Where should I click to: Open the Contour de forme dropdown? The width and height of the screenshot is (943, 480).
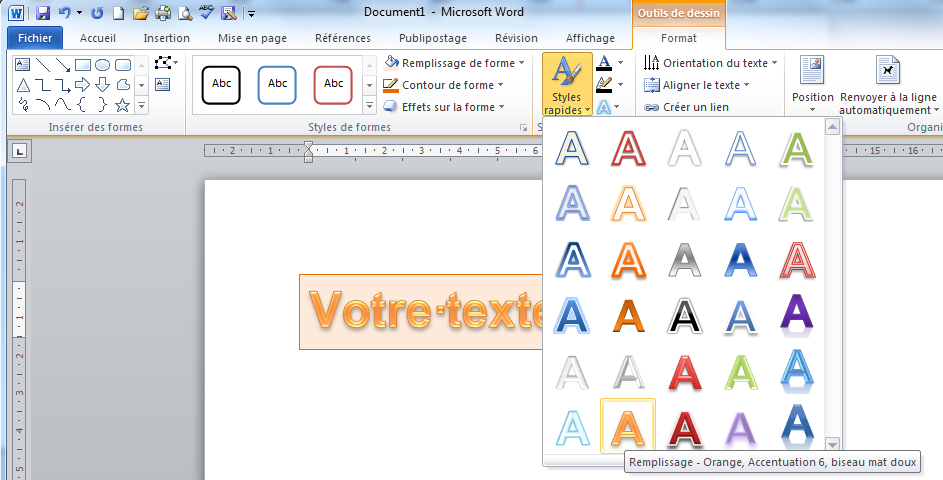(x=444, y=85)
